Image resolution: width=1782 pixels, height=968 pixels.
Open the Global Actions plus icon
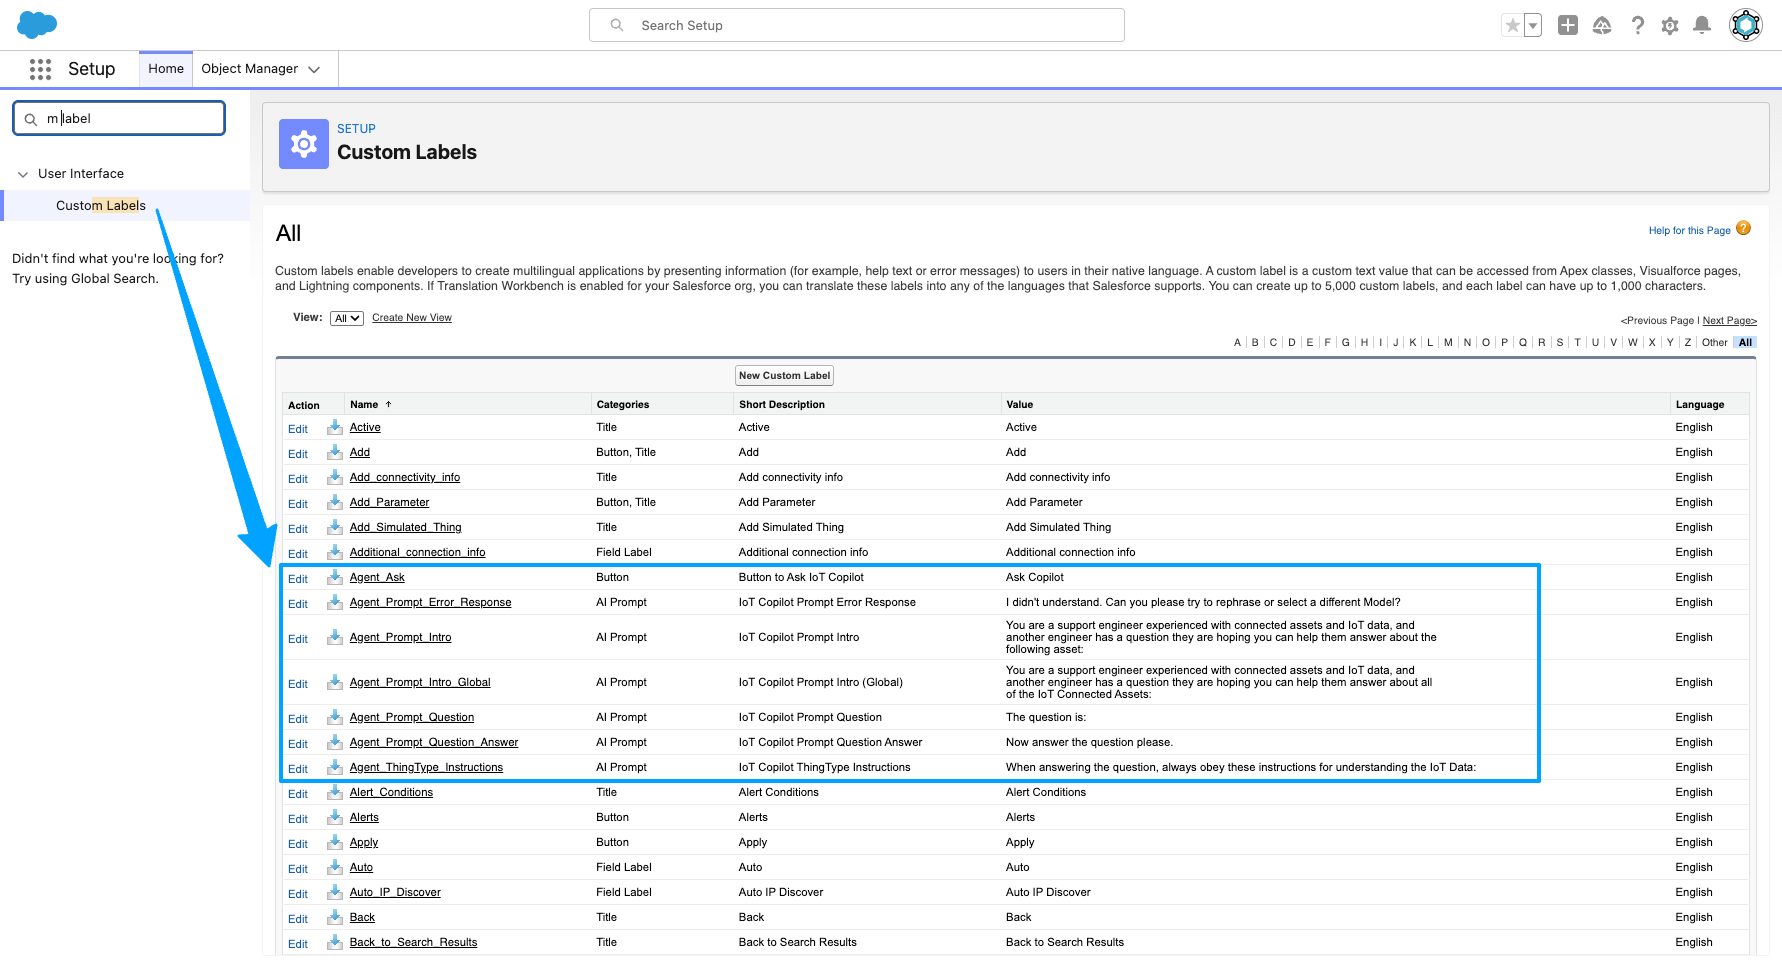coord(1568,25)
